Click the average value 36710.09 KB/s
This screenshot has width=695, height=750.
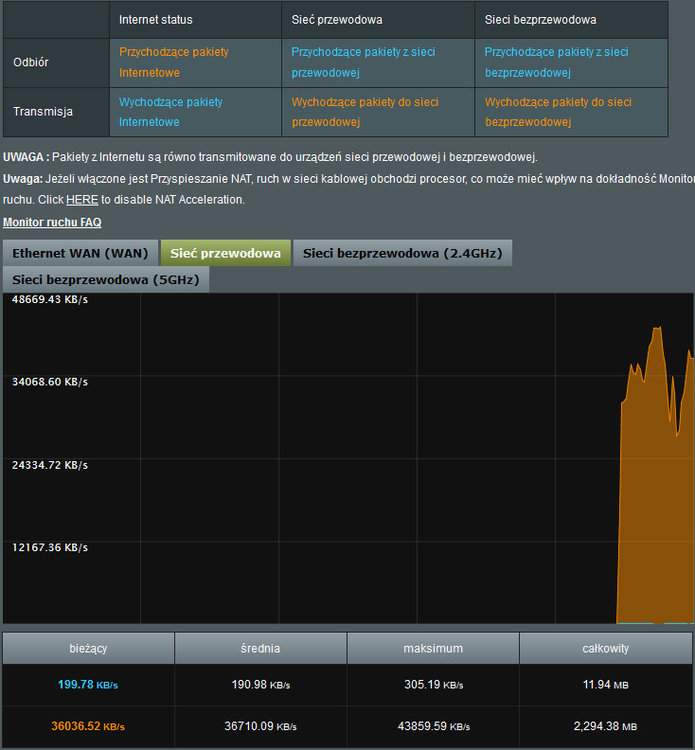tap(261, 726)
